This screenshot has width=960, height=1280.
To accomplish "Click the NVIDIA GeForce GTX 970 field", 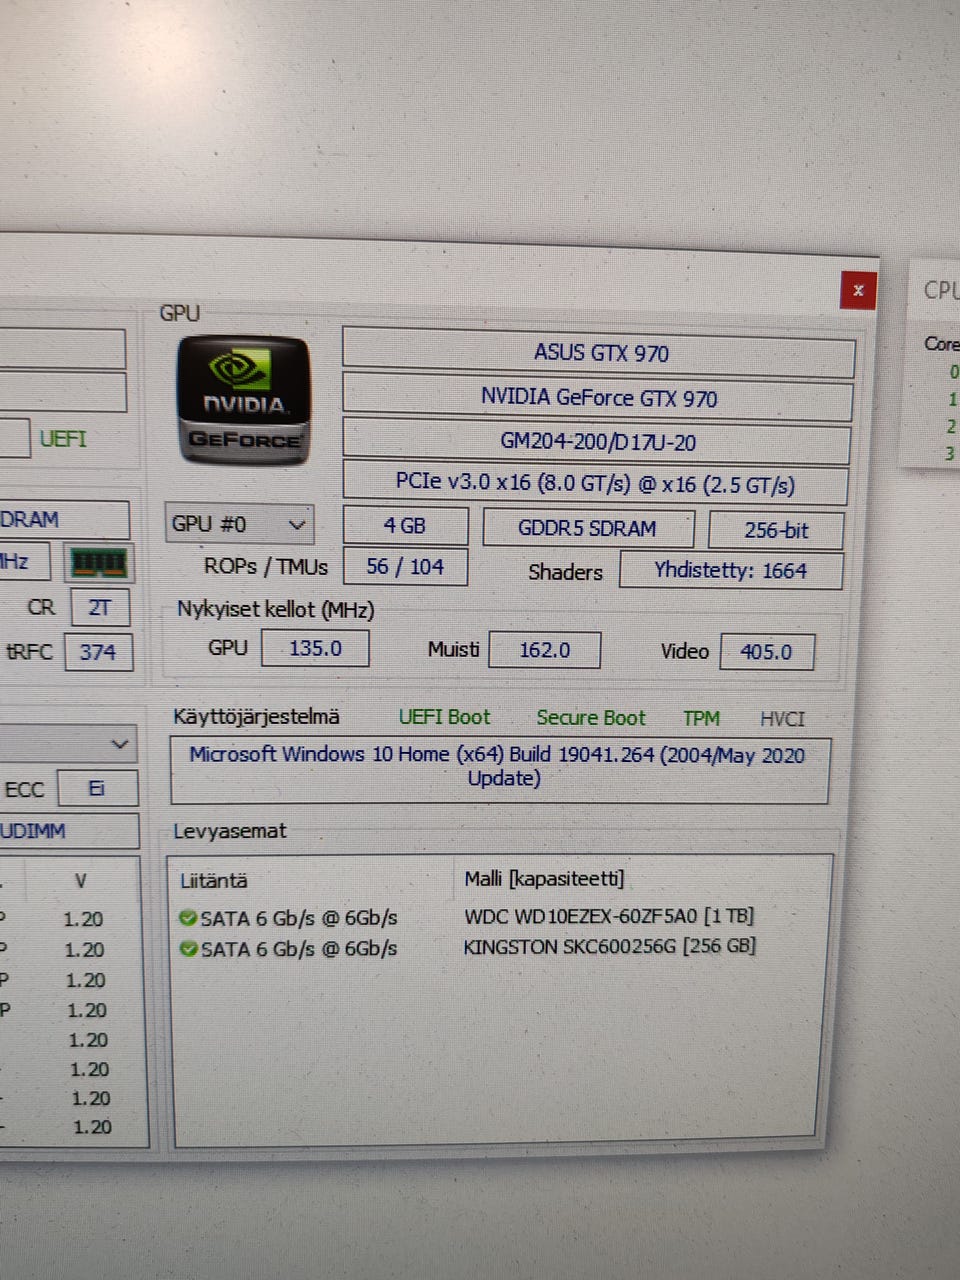I will click(x=598, y=397).
